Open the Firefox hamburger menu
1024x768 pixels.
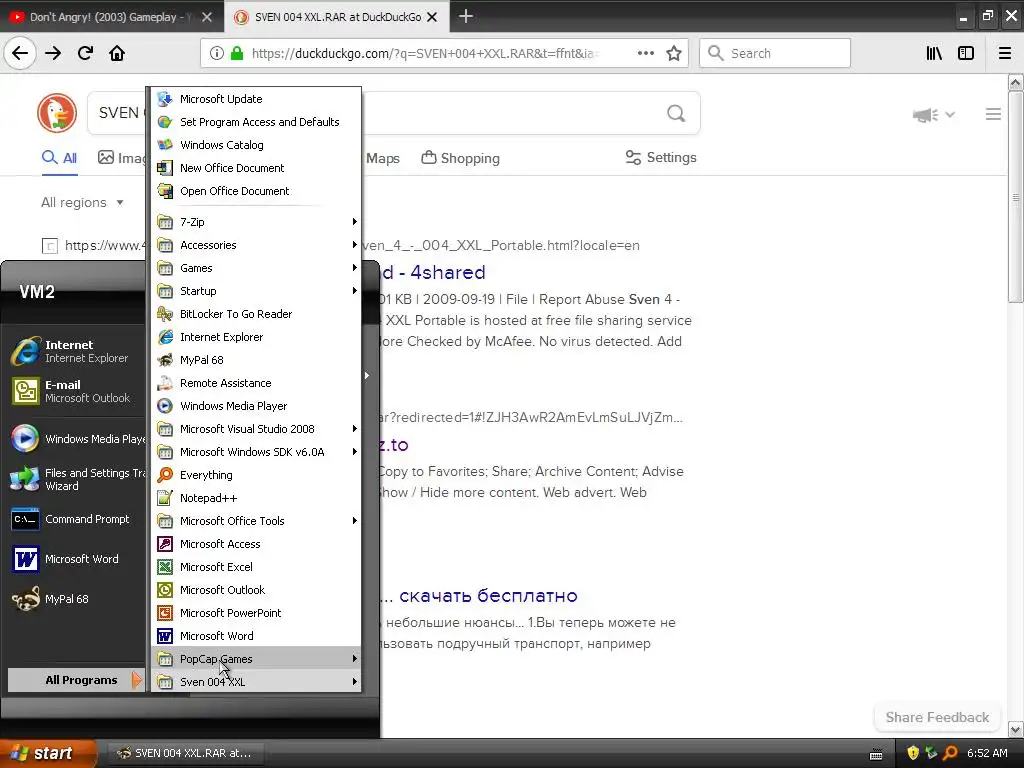[1005, 53]
